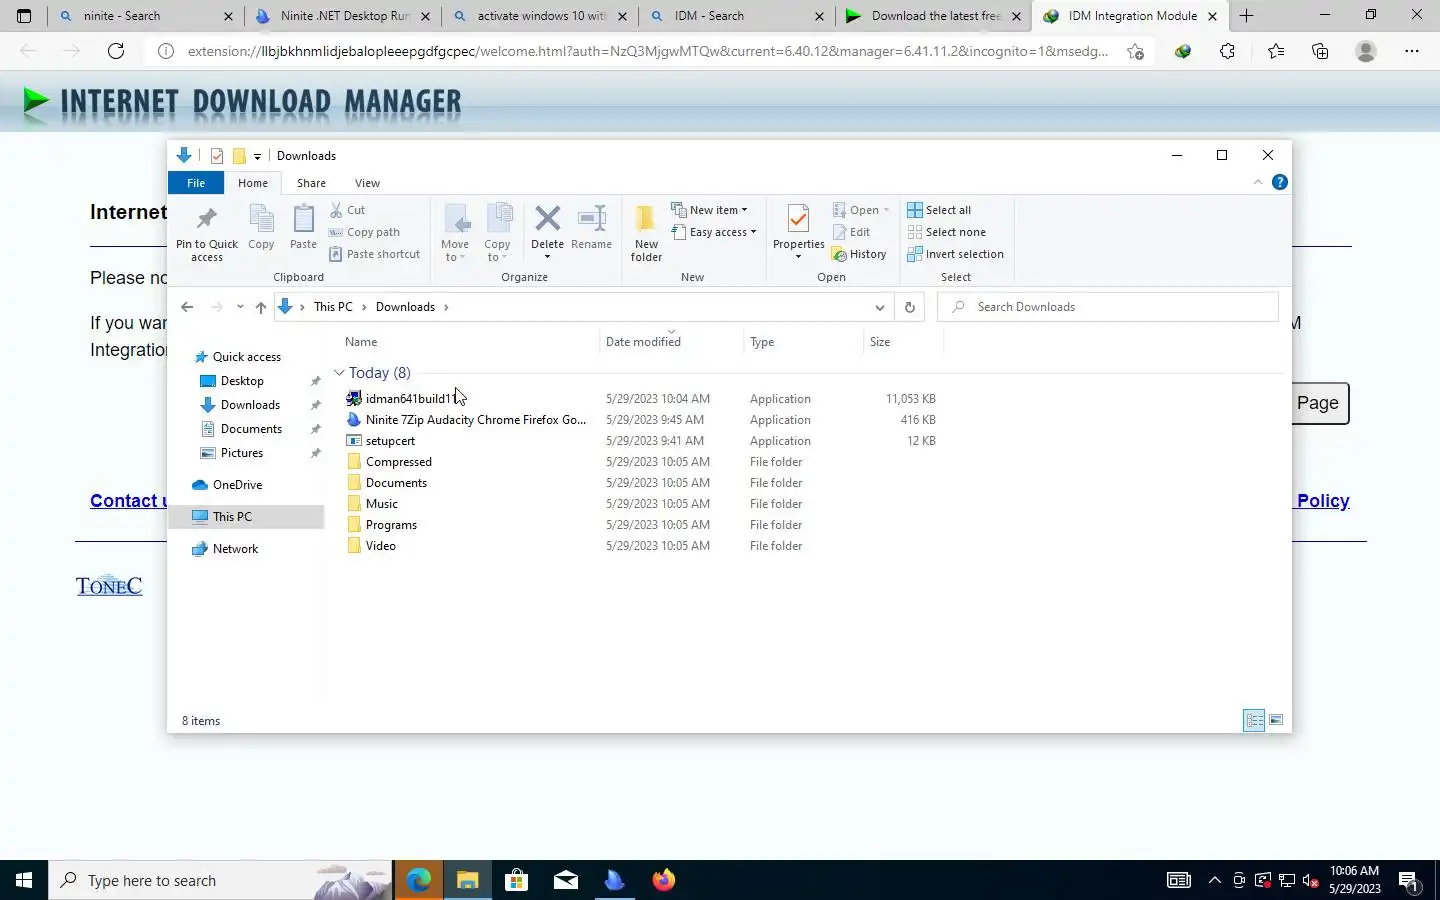Expand the address bar history dropdown
The width and height of the screenshot is (1440, 900).
[x=879, y=307]
